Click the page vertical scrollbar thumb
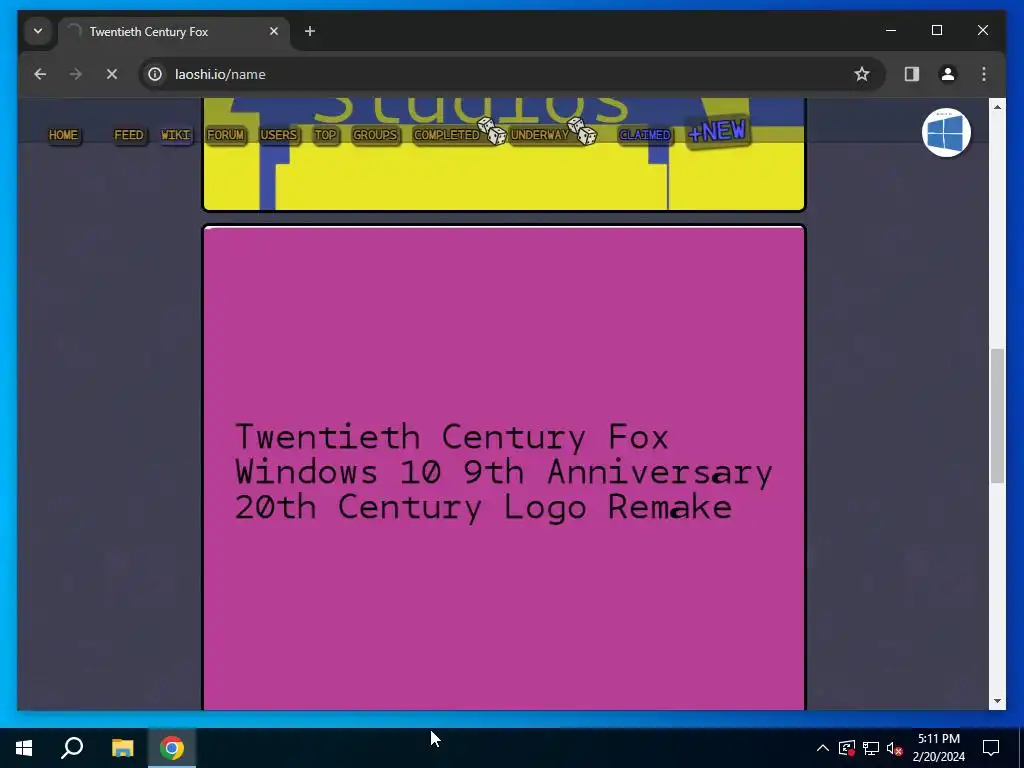This screenshot has height=768, width=1024. tap(997, 416)
